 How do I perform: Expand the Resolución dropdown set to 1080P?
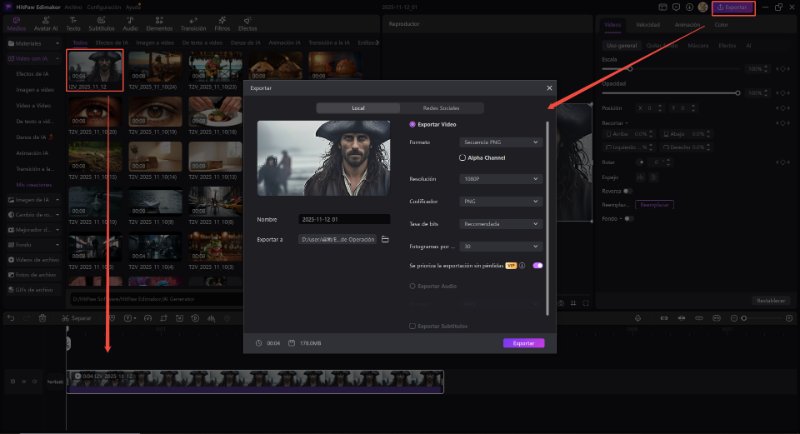click(508, 179)
